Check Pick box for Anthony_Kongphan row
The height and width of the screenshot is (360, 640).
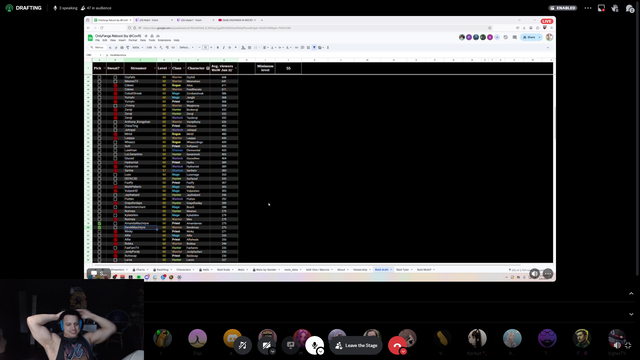(x=99, y=122)
